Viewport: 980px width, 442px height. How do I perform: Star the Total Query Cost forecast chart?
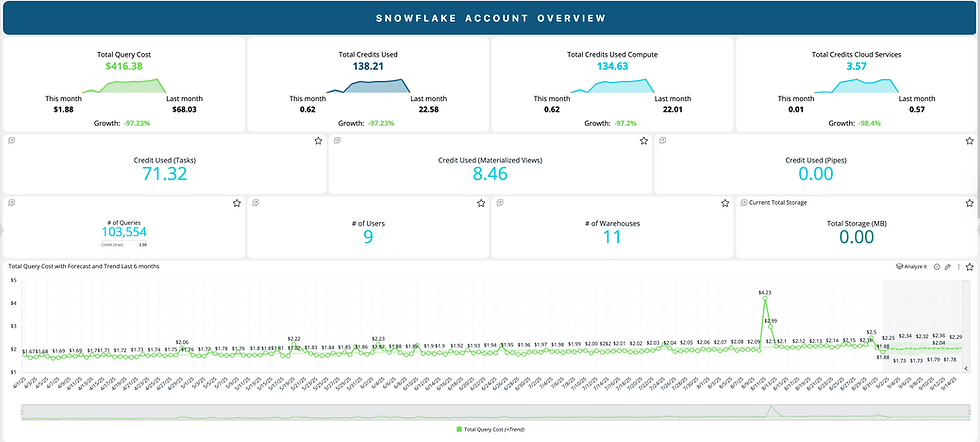tap(969, 267)
